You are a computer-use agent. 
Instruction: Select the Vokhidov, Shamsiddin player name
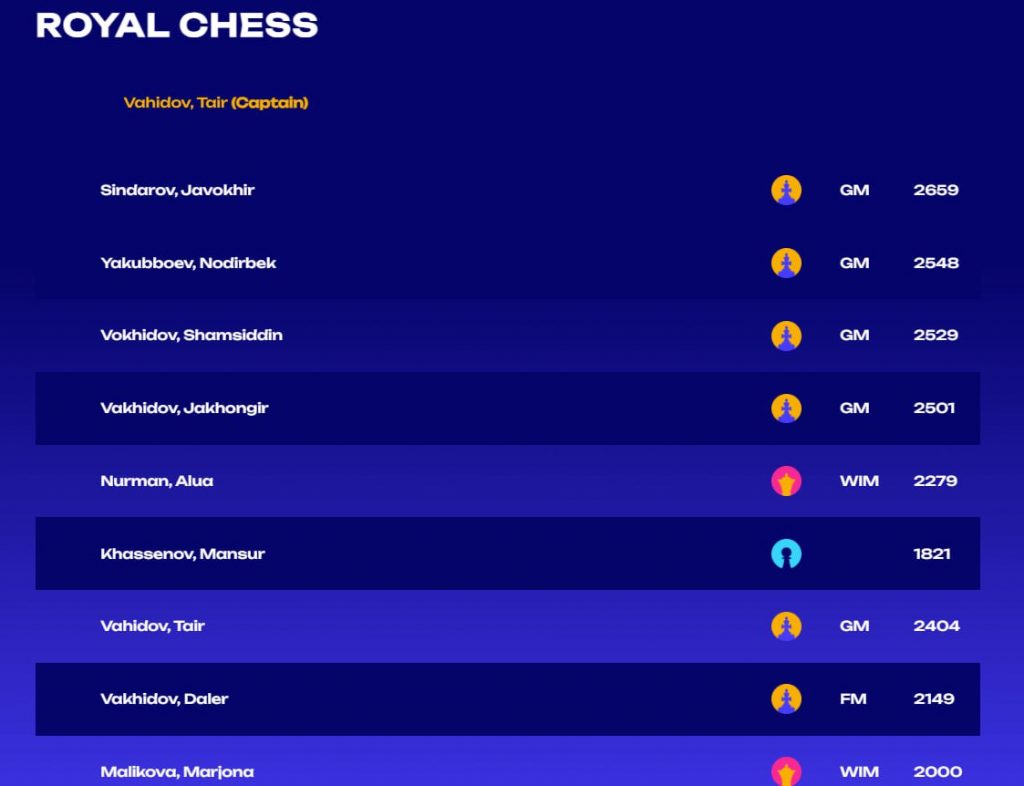tap(191, 335)
